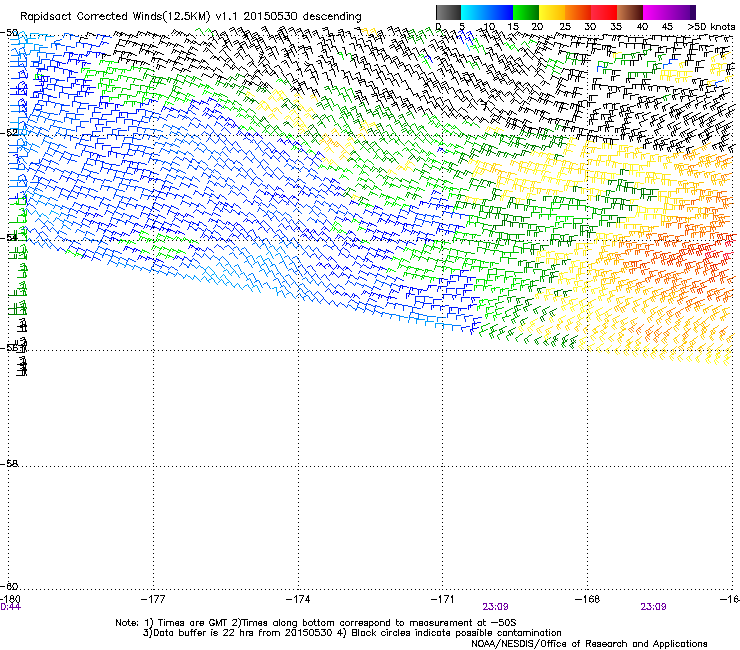Click the purple '23:09' time near -171
Screen dimensions: 740x650
495,607
